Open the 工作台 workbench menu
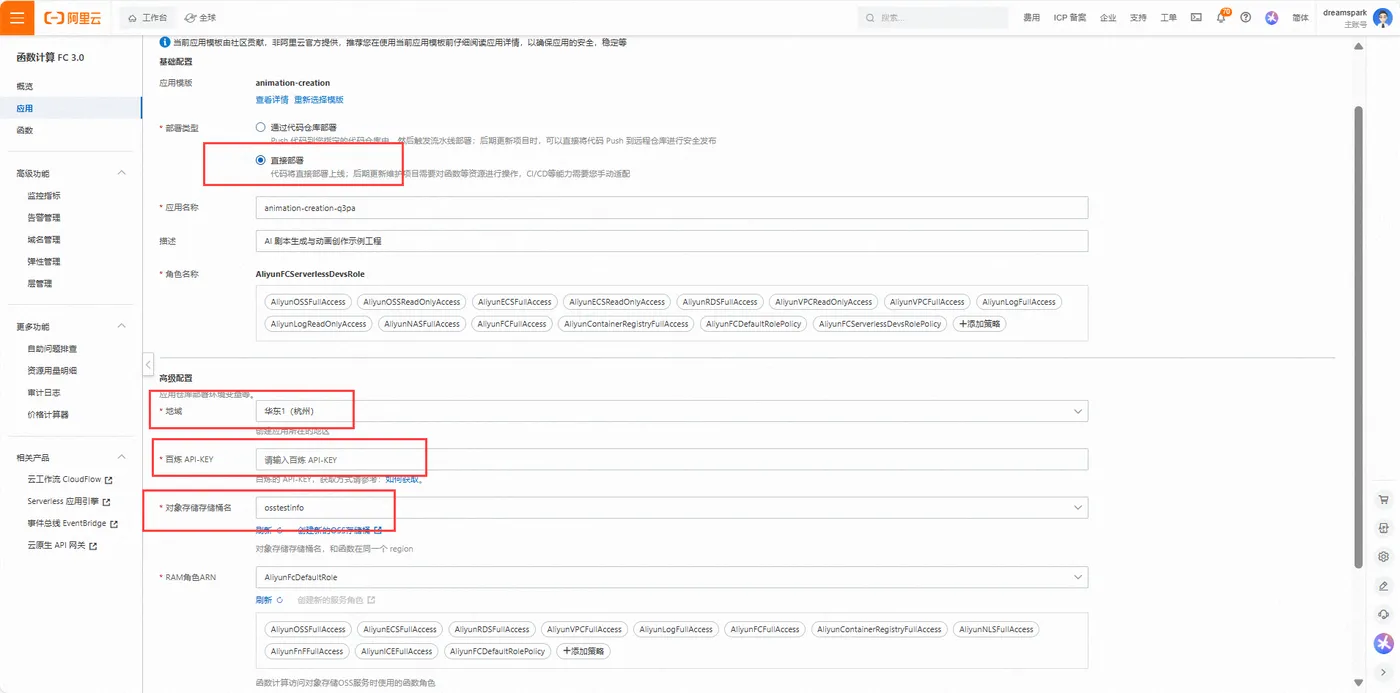1400x693 pixels. (149, 18)
